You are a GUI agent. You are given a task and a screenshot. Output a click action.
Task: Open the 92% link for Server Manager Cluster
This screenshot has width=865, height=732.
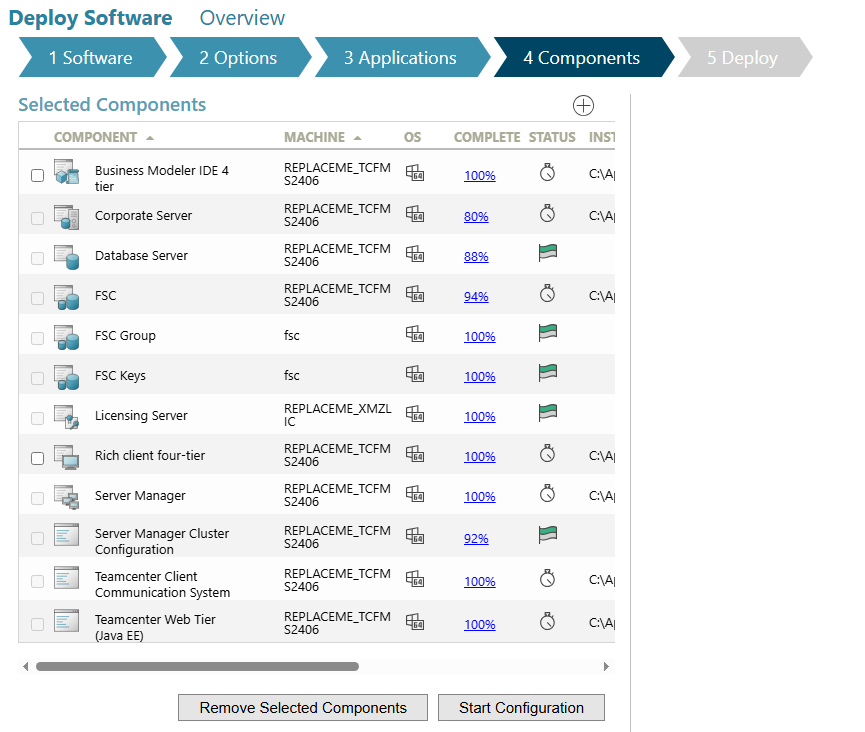tap(476, 539)
